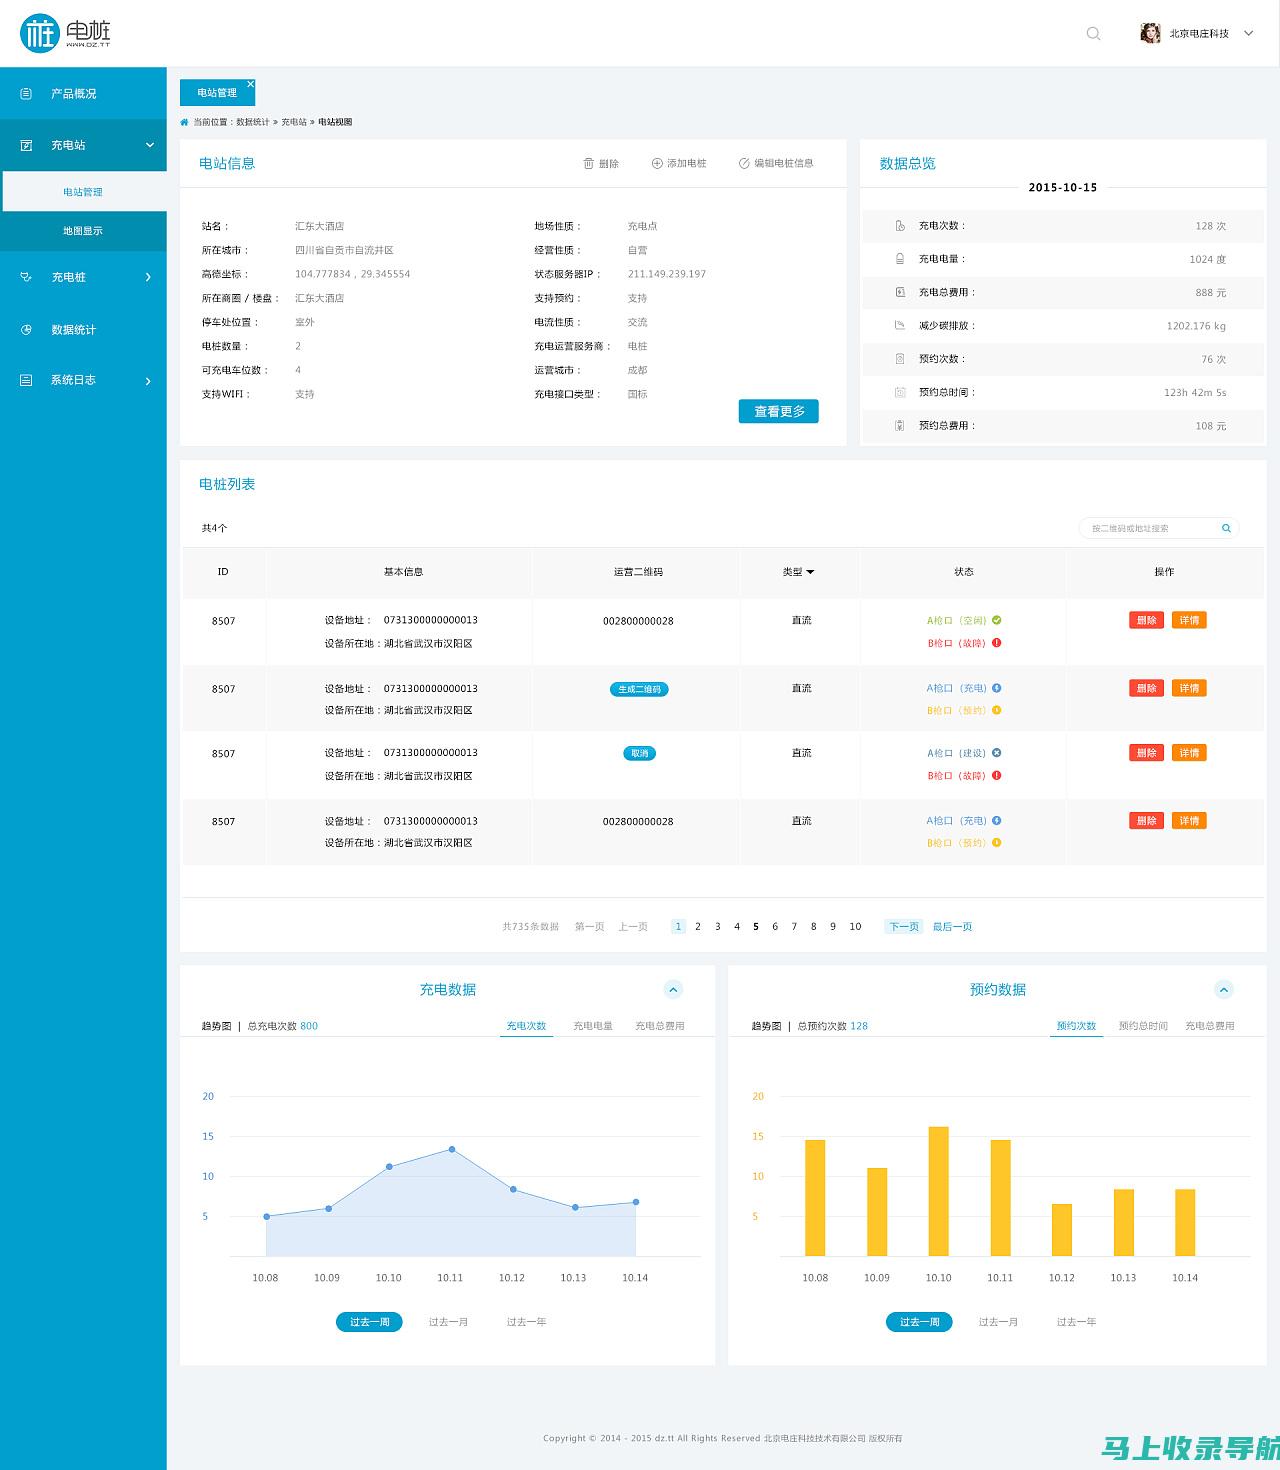Click the 系统日志 sidebar icon

pyautogui.click(x=26, y=380)
